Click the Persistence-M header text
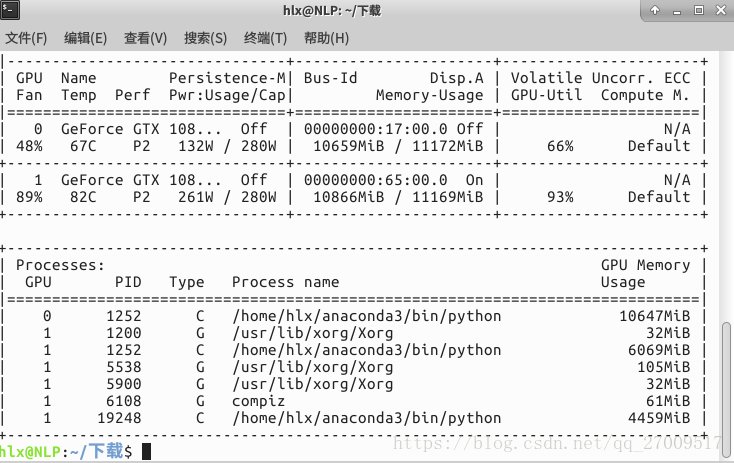Viewport: 734px width, 463px height. [227, 78]
